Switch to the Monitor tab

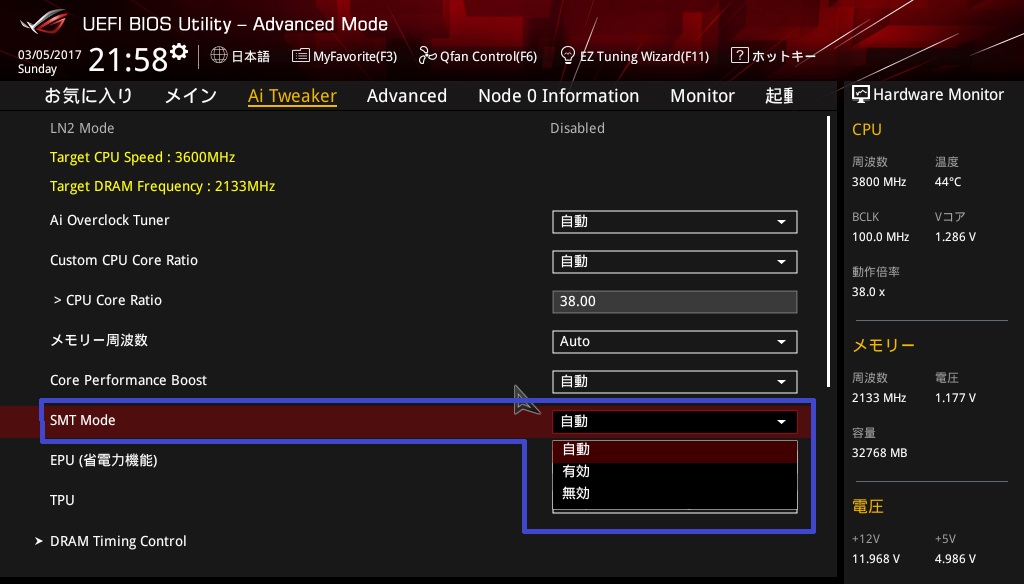coord(702,96)
